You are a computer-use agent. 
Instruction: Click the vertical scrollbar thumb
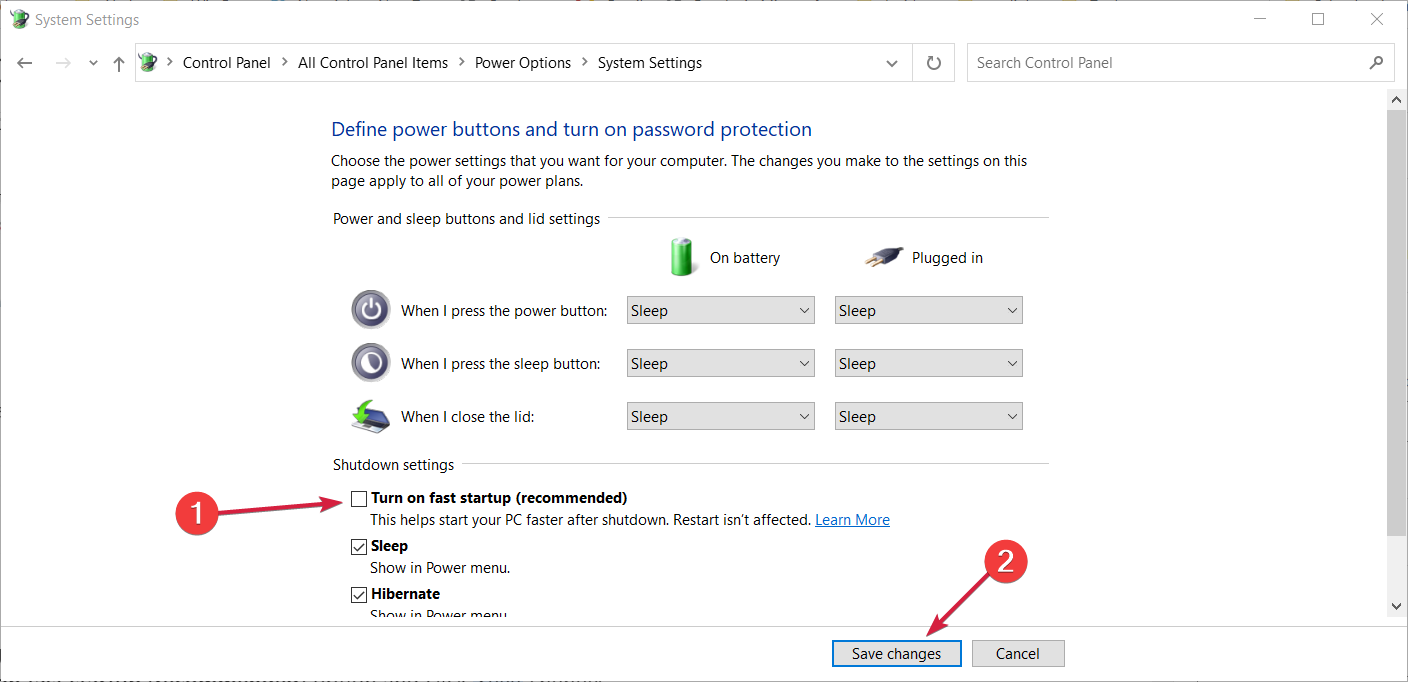[1397, 320]
